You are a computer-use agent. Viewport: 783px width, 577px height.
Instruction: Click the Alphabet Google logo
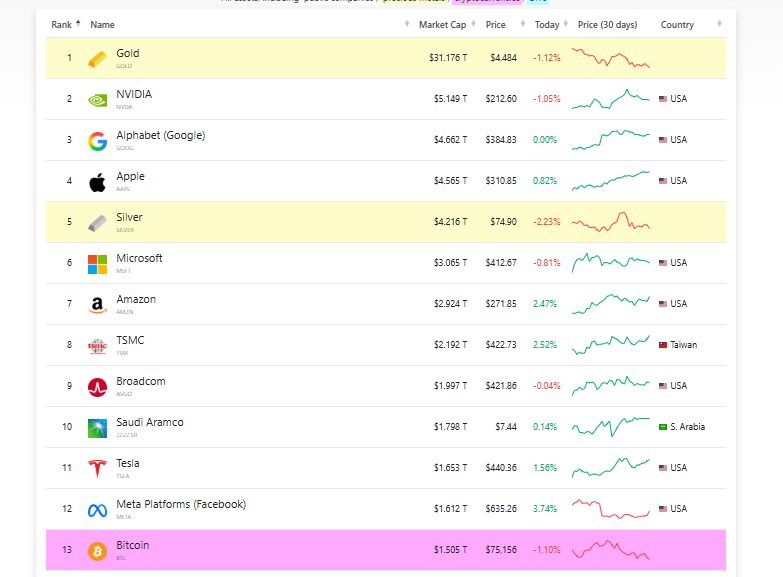point(97,141)
